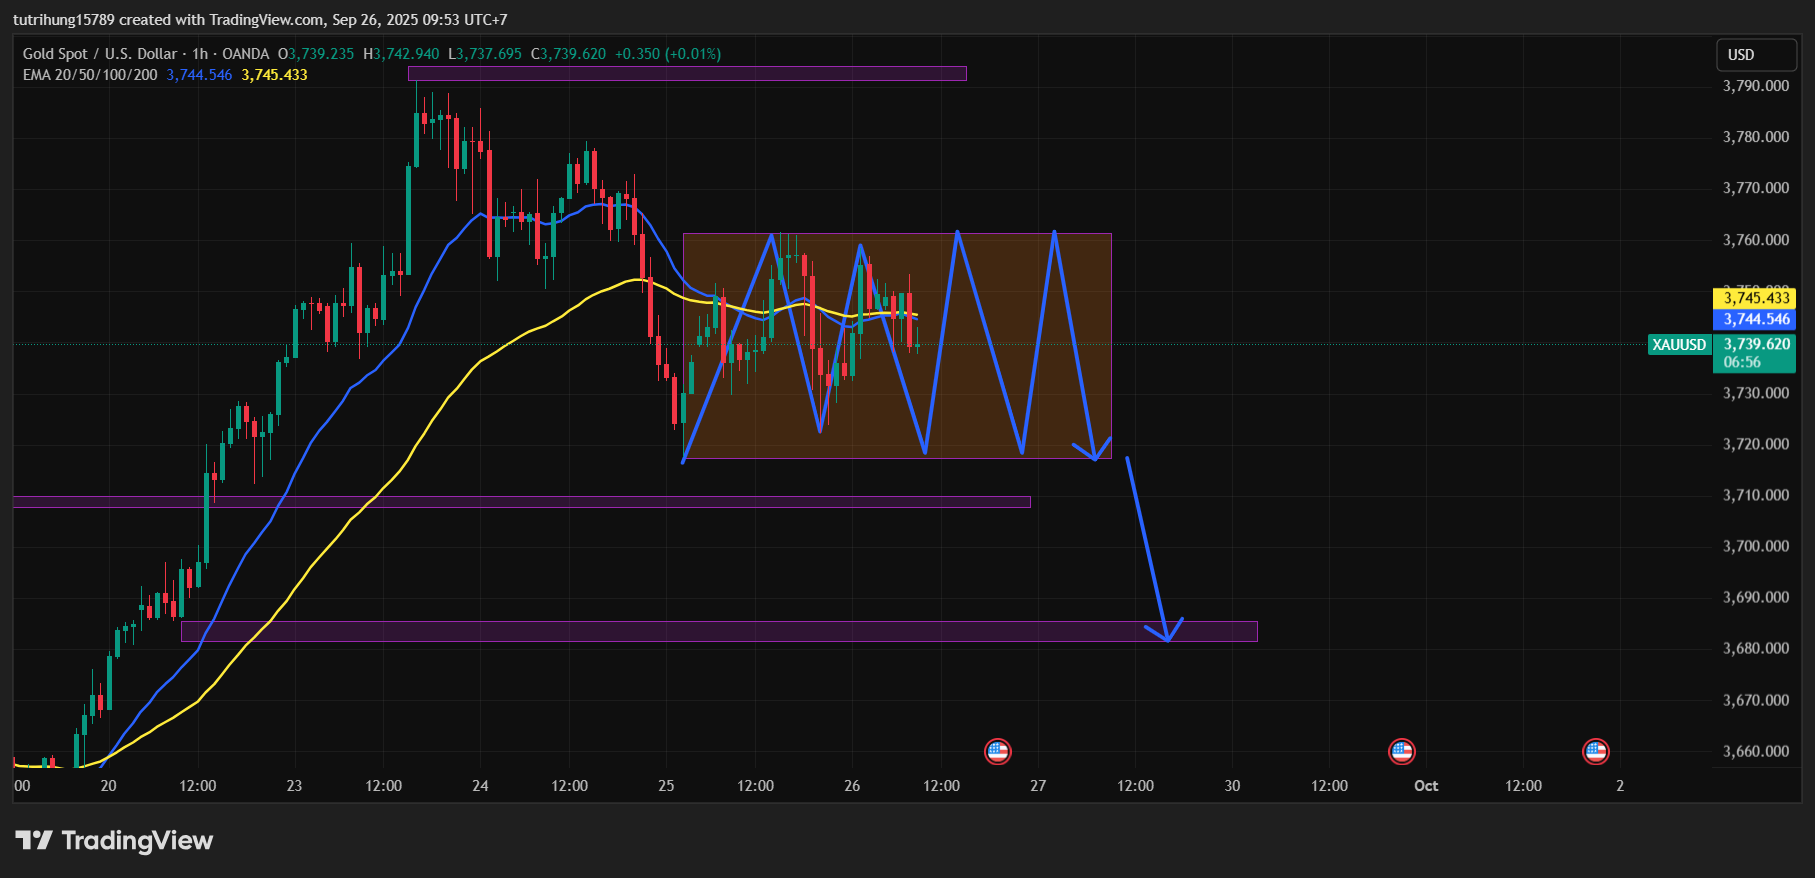
Task: Click the yellow EMA price label 3,745.433 on axis
Action: 1755,298
